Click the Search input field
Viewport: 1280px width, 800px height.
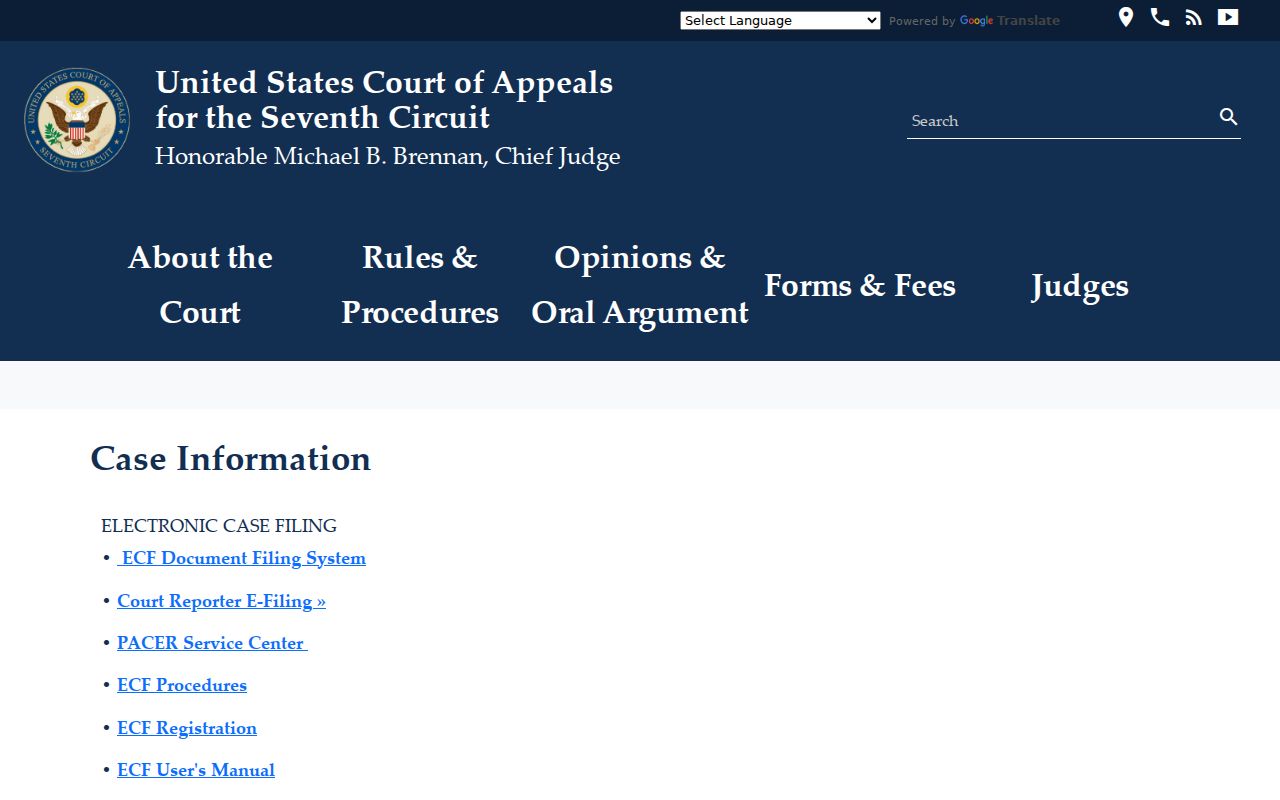click(x=1061, y=121)
